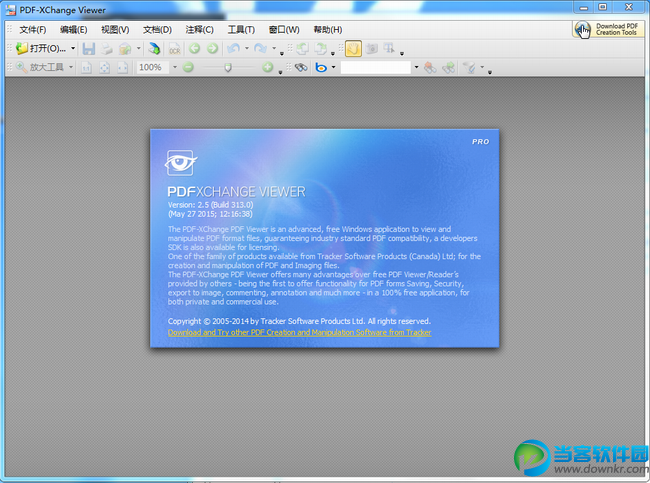Click the Open (打开) folder button
650x483 pixels.
[x=41, y=49]
